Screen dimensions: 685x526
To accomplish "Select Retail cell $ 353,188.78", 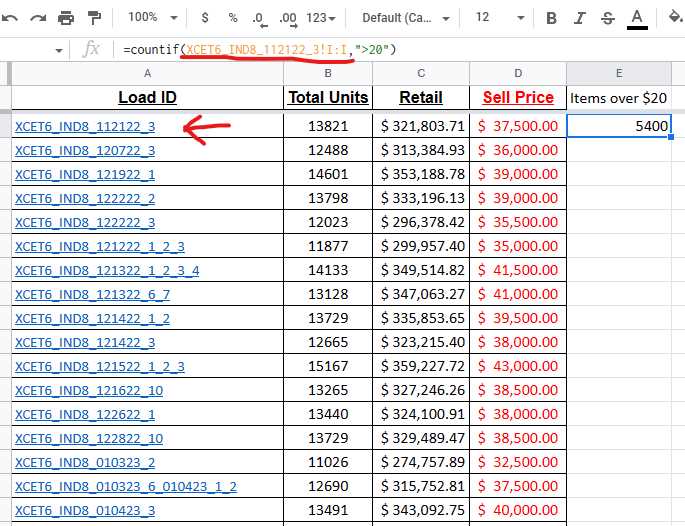I will (x=421, y=174).
